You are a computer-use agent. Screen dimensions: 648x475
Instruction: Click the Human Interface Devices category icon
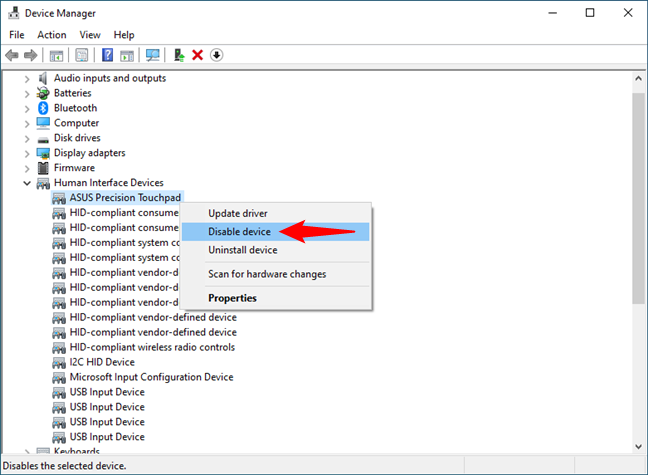pos(43,183)
